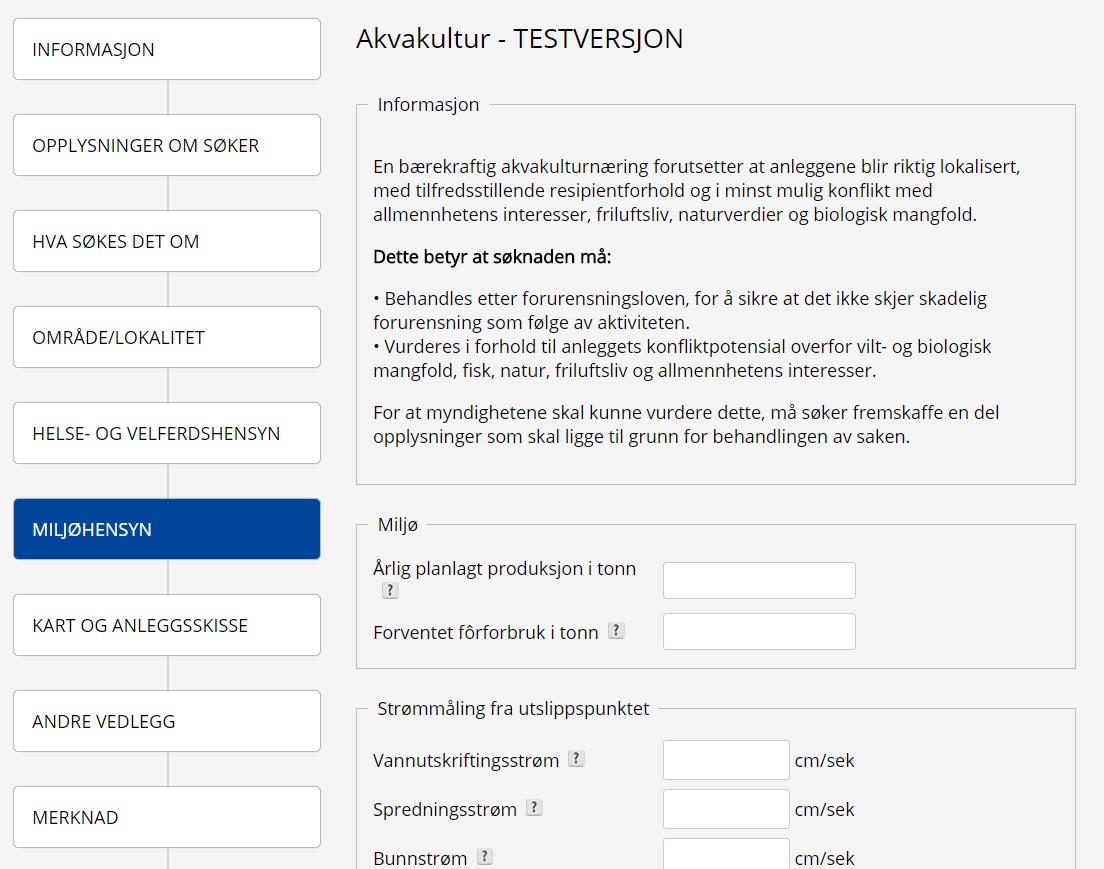1104x869 pixels.
Task: Focus the Årlig planlagt produksjon field
Action: [759, 581]
